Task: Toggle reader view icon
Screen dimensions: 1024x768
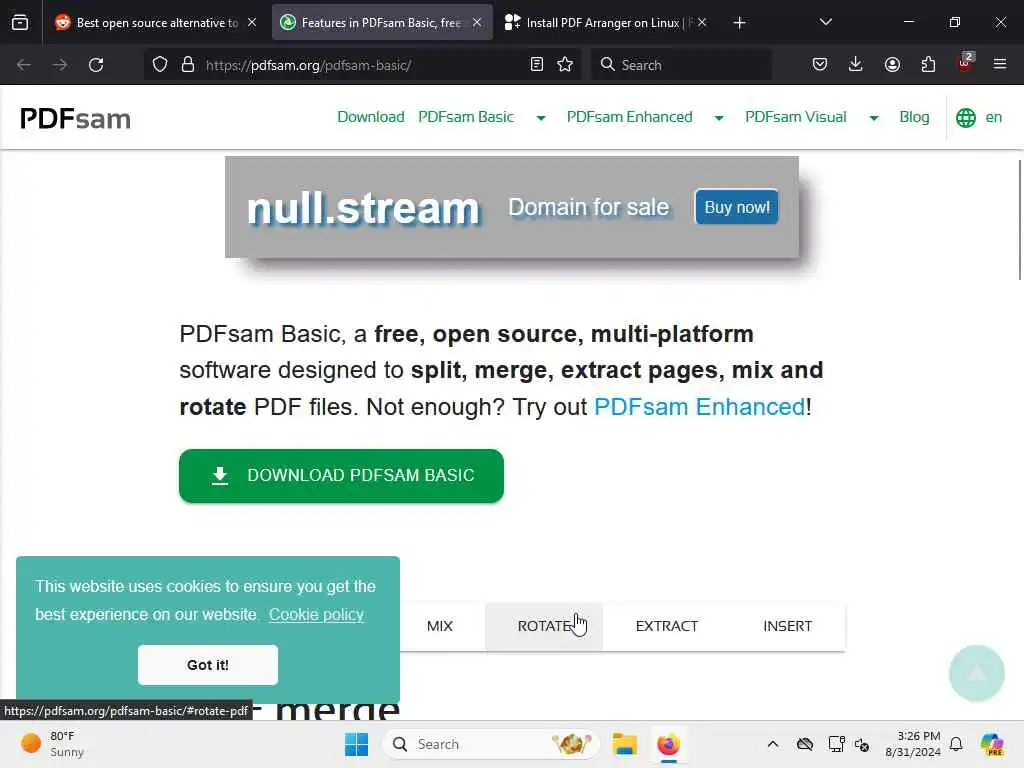Action: pos(537,65)
